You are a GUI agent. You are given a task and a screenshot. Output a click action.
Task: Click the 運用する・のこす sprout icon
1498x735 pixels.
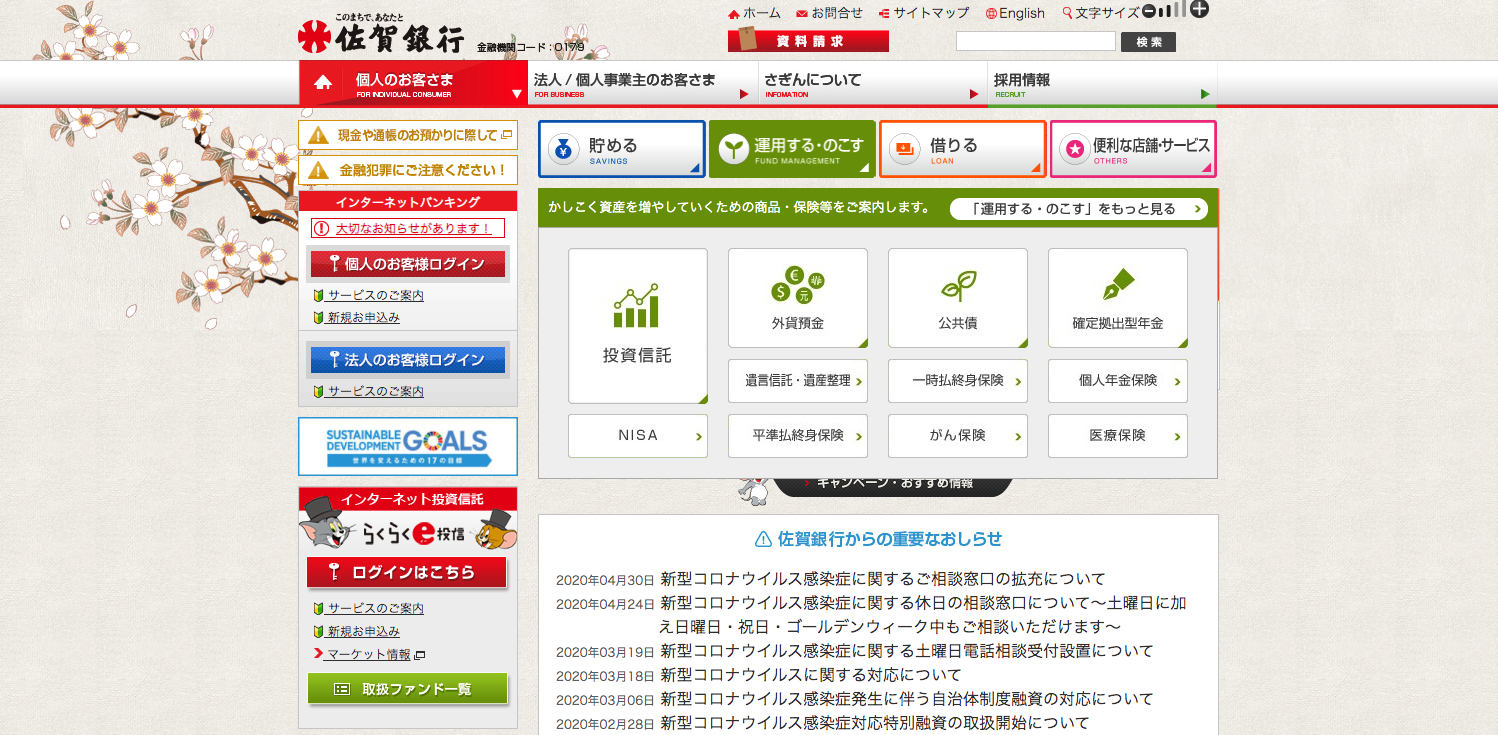coord(734,149)
